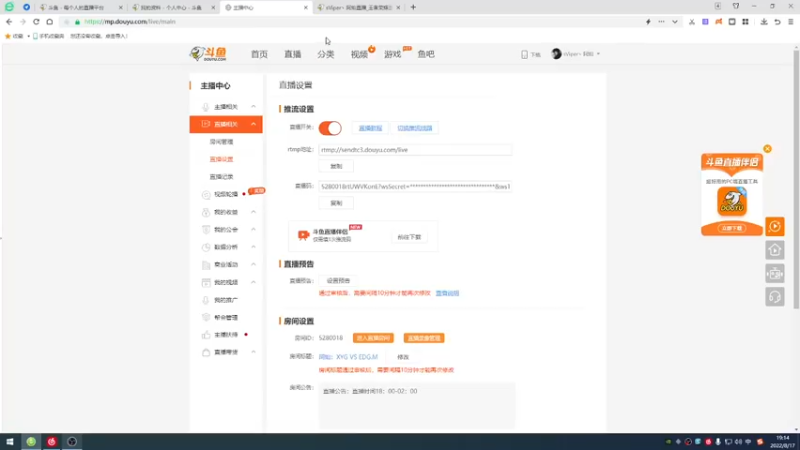Viewport: 800px width, 450px height.
Task: Click the floating house icon on right
Action: click(775, 250)
